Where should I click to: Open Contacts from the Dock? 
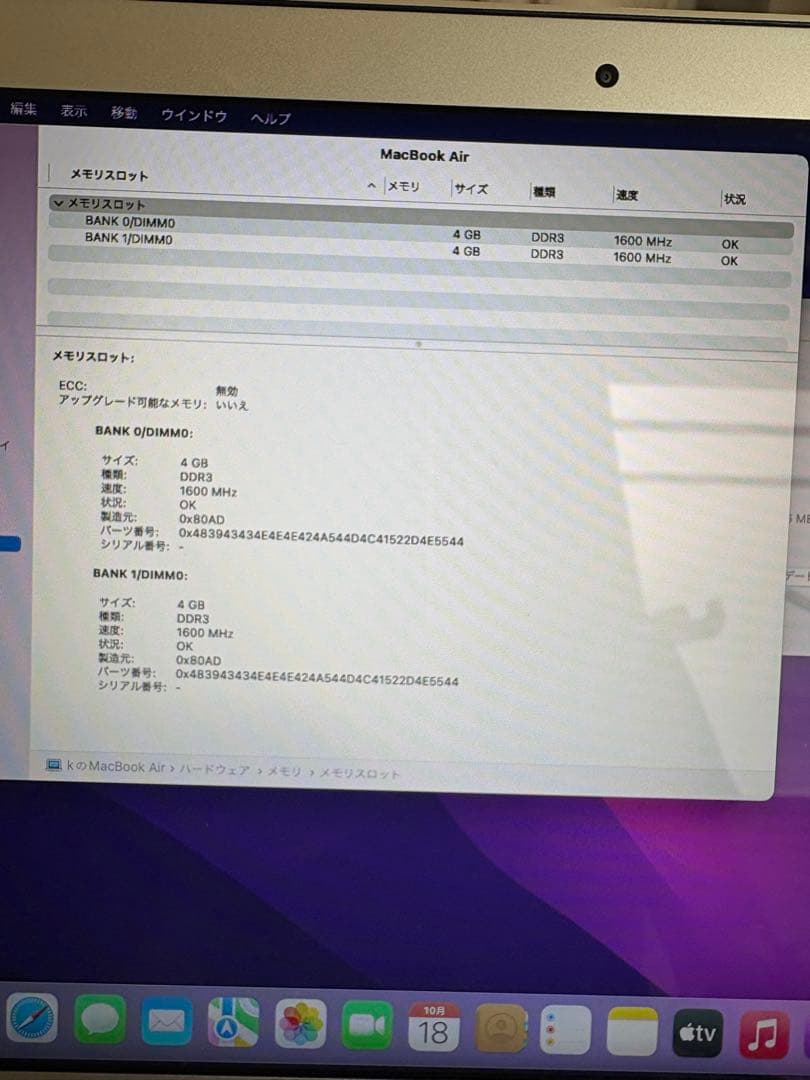tap(500, 1028)
